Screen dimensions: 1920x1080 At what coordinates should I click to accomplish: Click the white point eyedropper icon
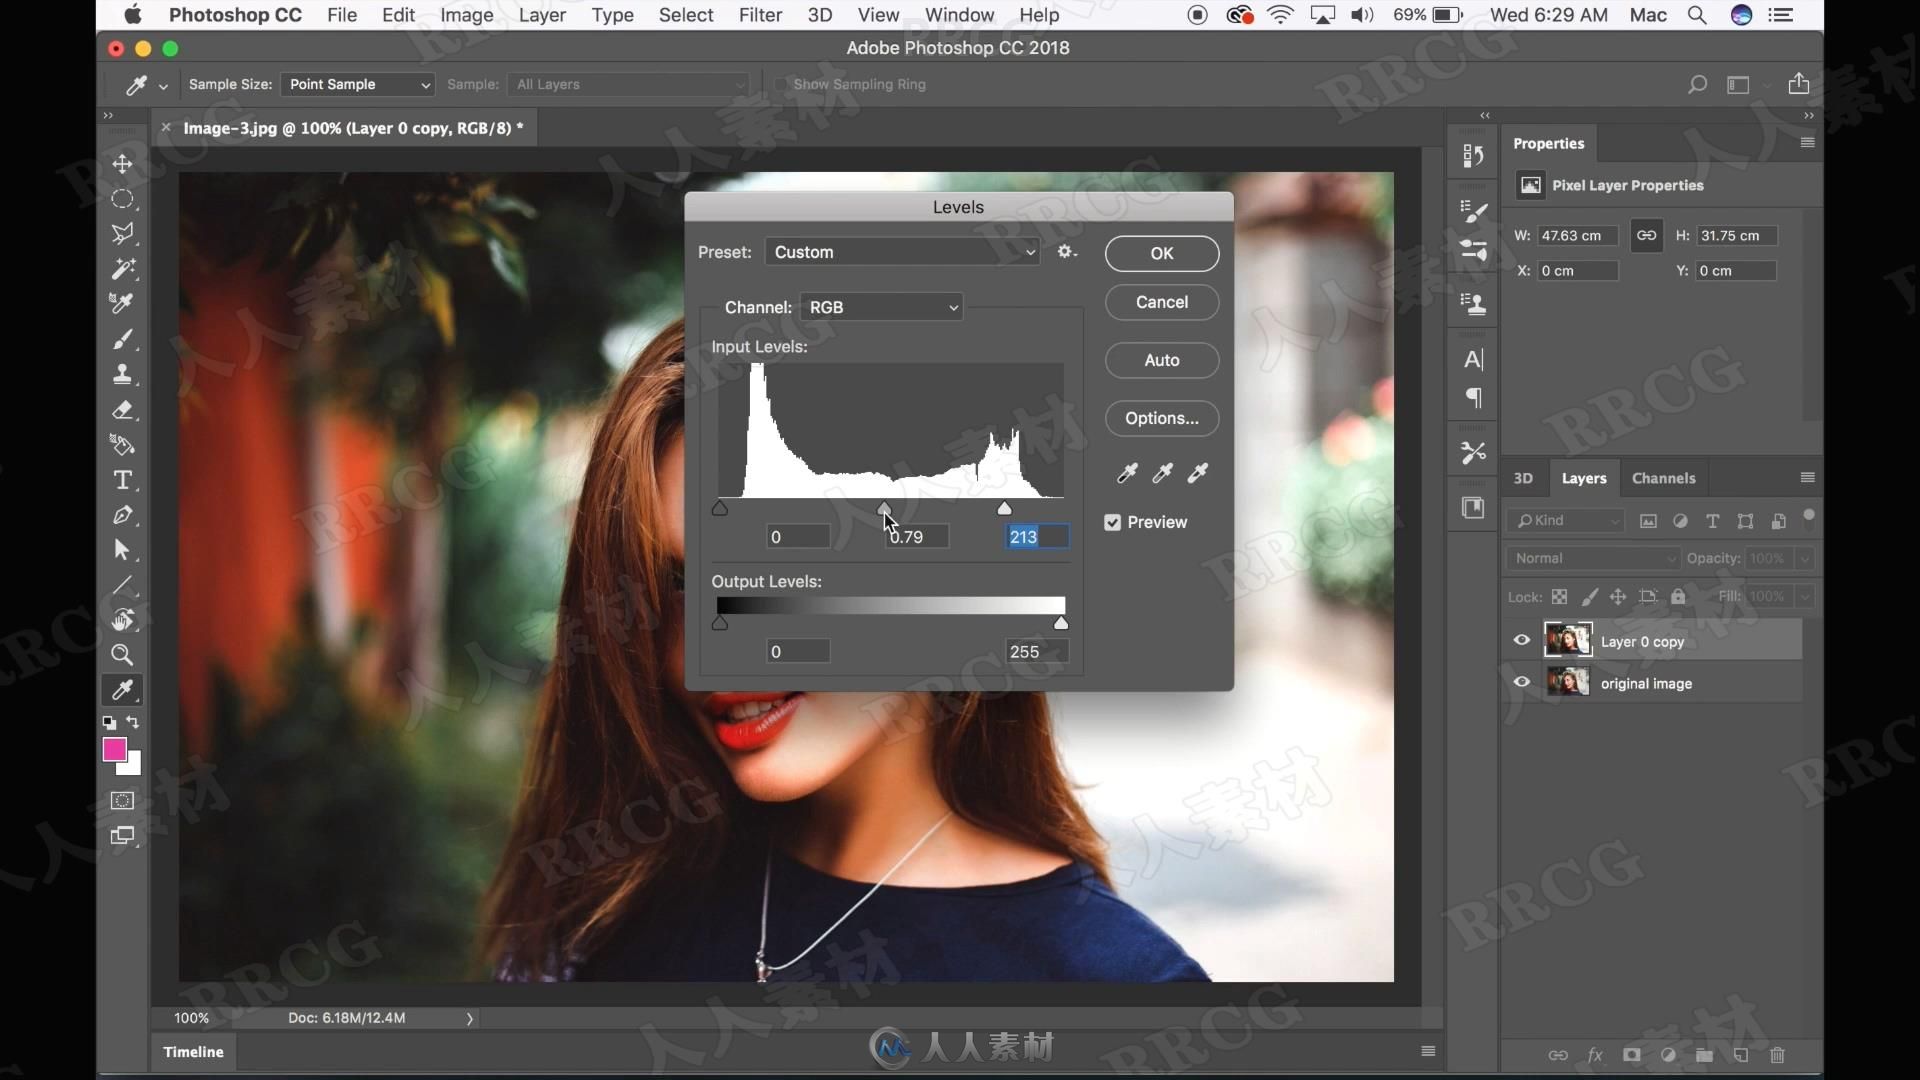coord(1196,472)
